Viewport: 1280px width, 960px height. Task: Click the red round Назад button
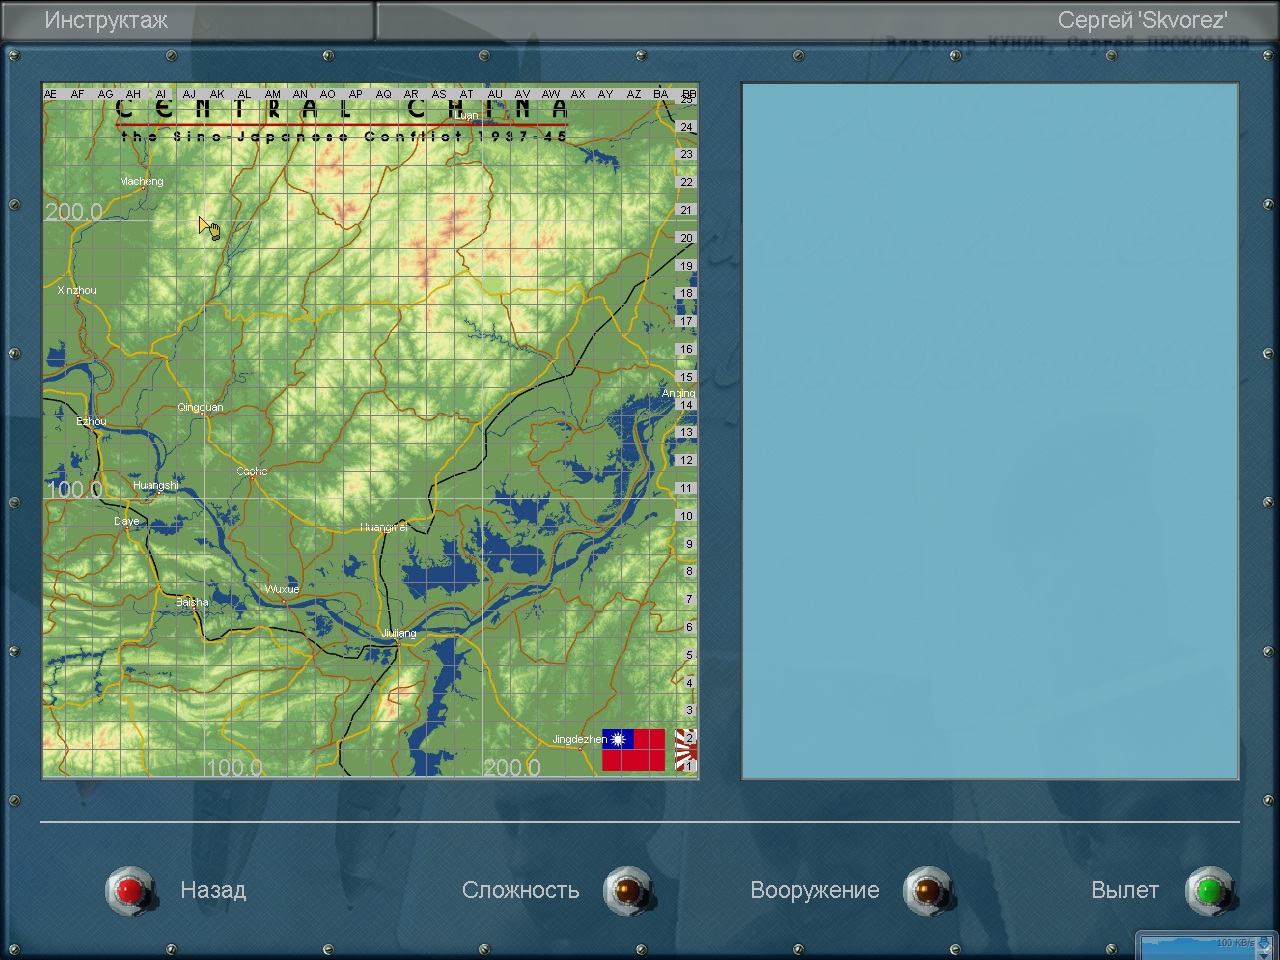click(131, 890)
